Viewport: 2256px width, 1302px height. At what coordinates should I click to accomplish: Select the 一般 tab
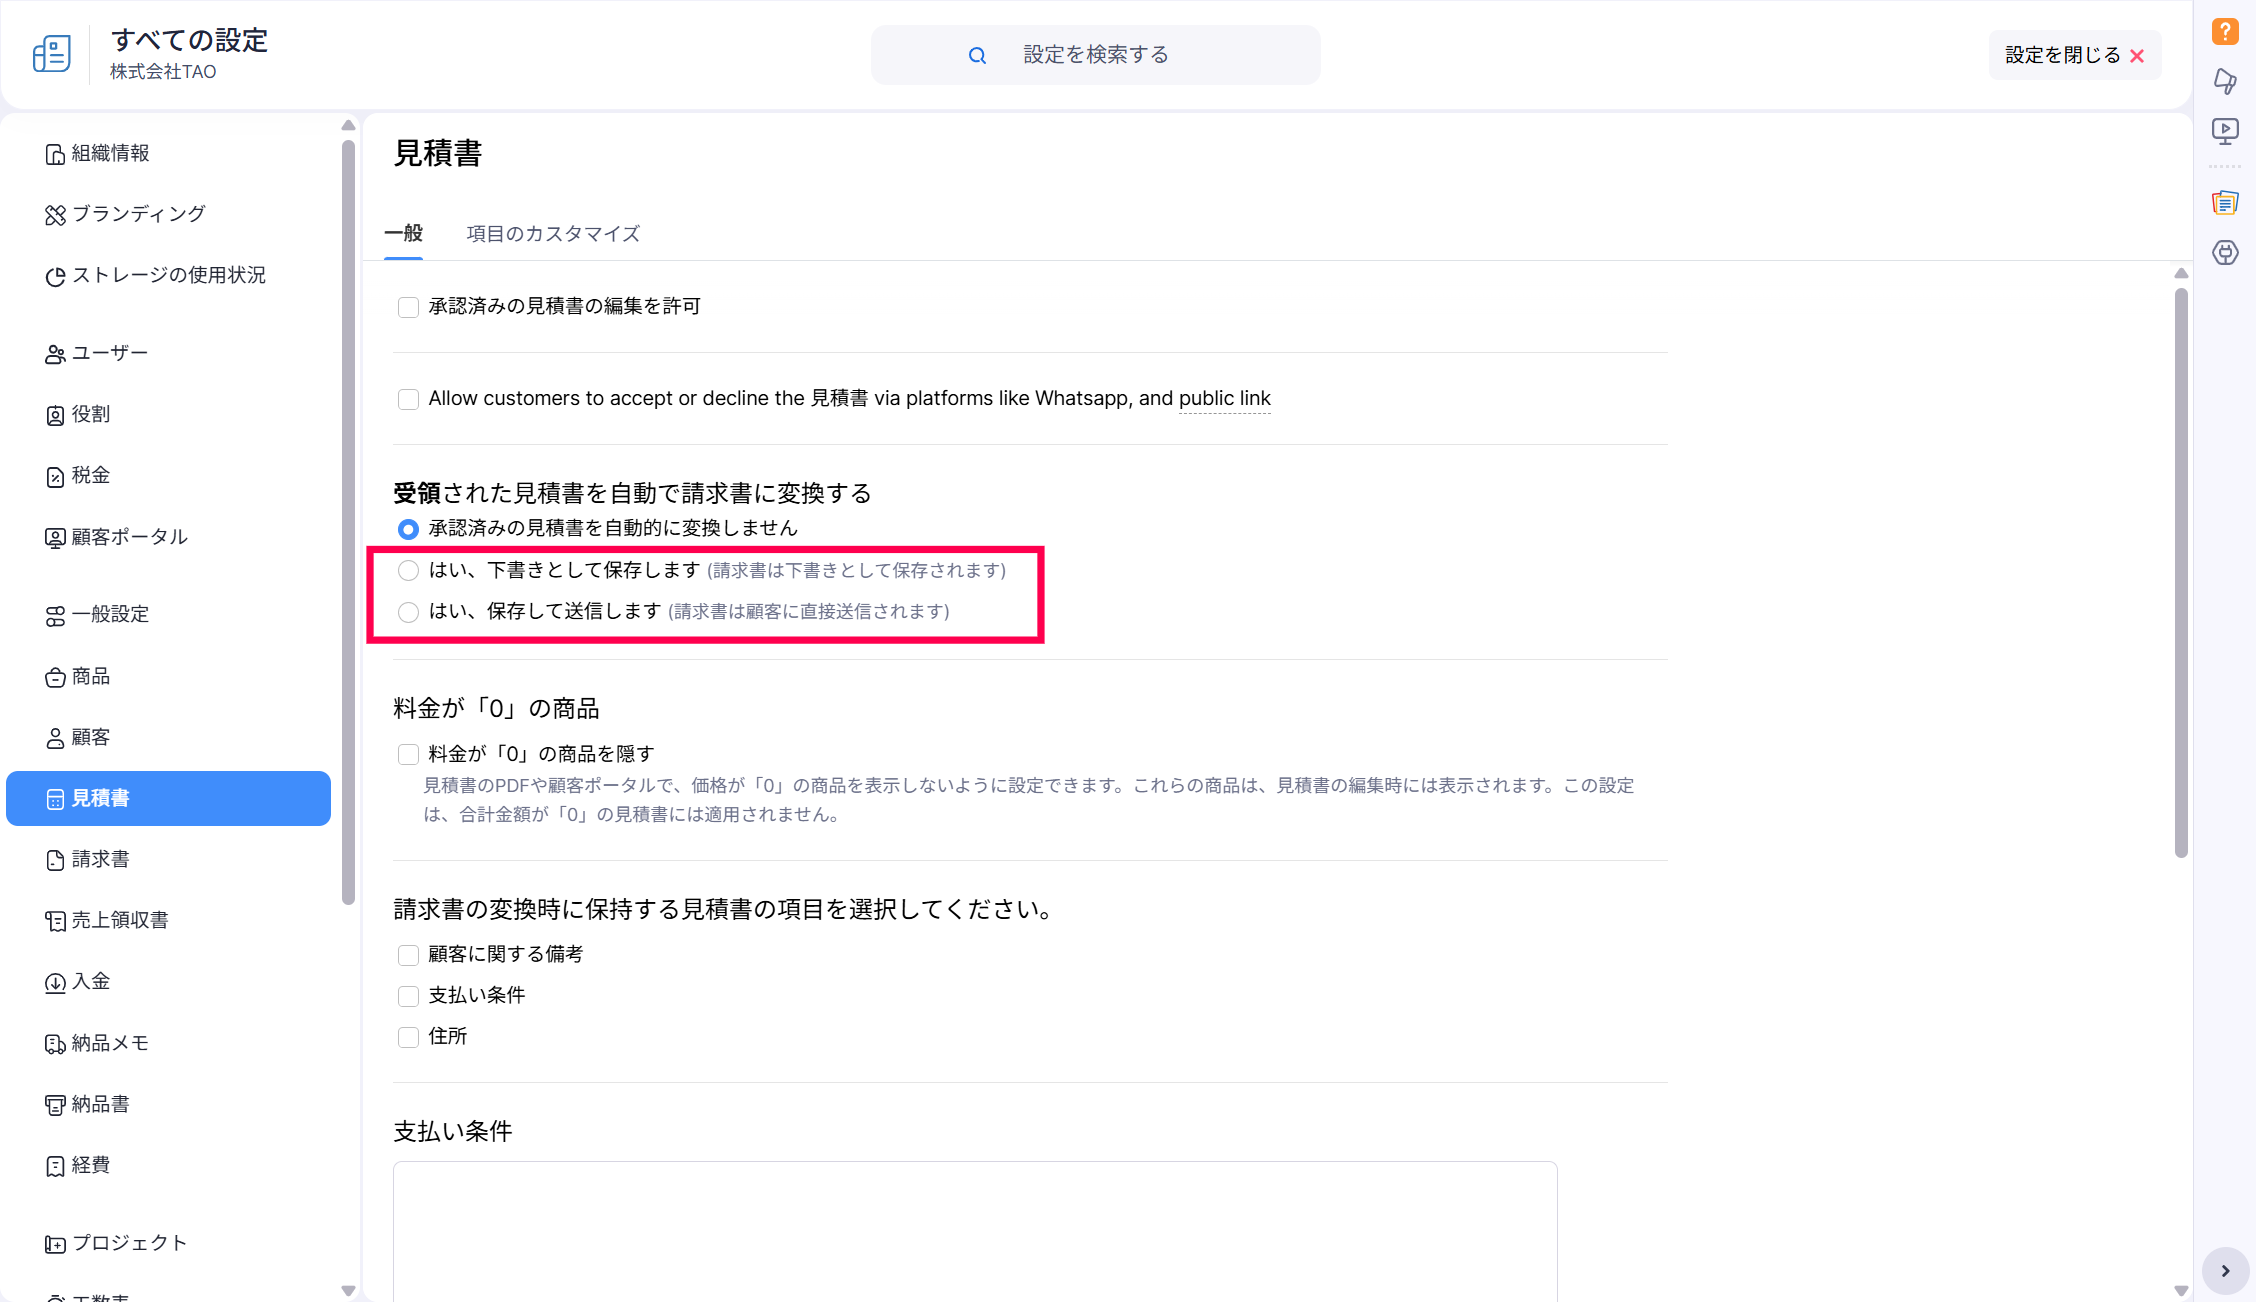coord(403,234)
